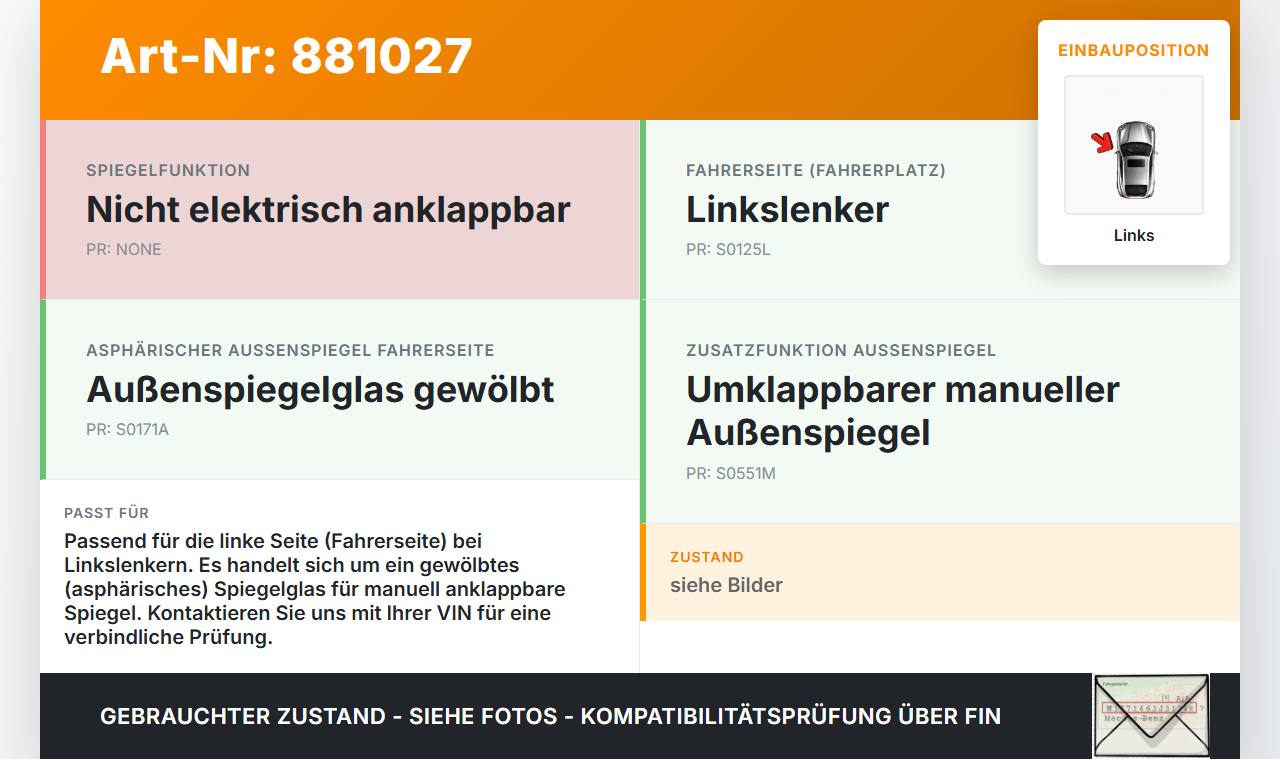Click 'ASPHÄRISCHER AUSSENSPIEGEL FAHRERSEITE' label
This screenshot has width=1280, height=760.
[x=290, y=351]
